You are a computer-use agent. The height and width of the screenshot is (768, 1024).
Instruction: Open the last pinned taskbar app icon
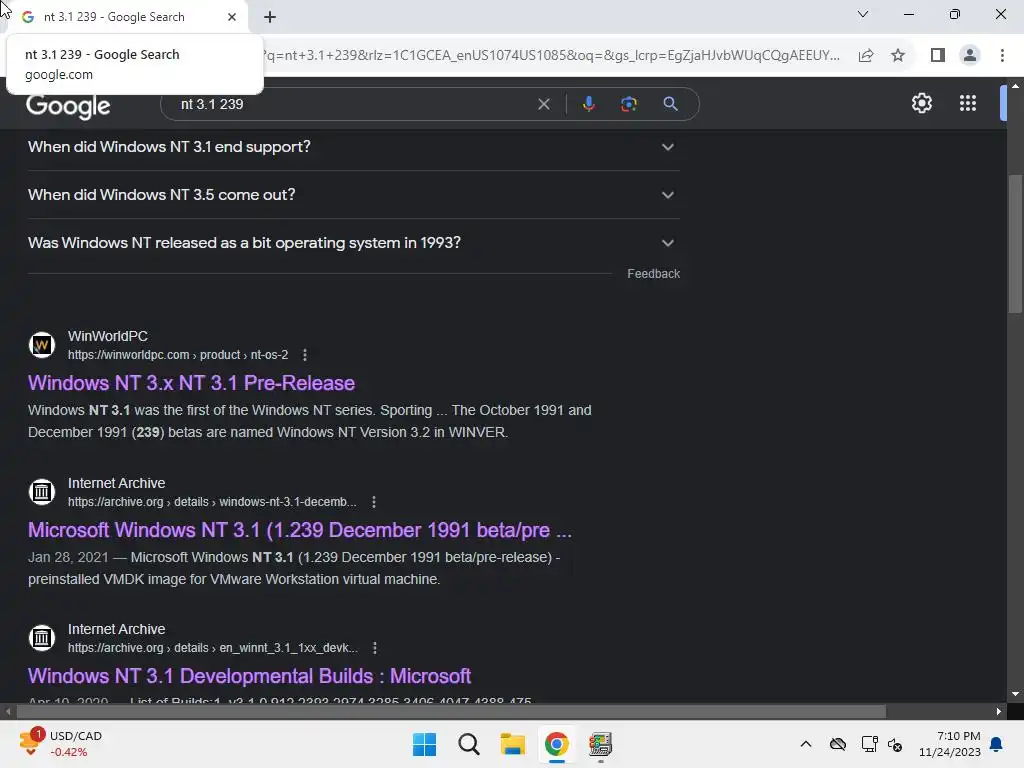coord(600,744)
